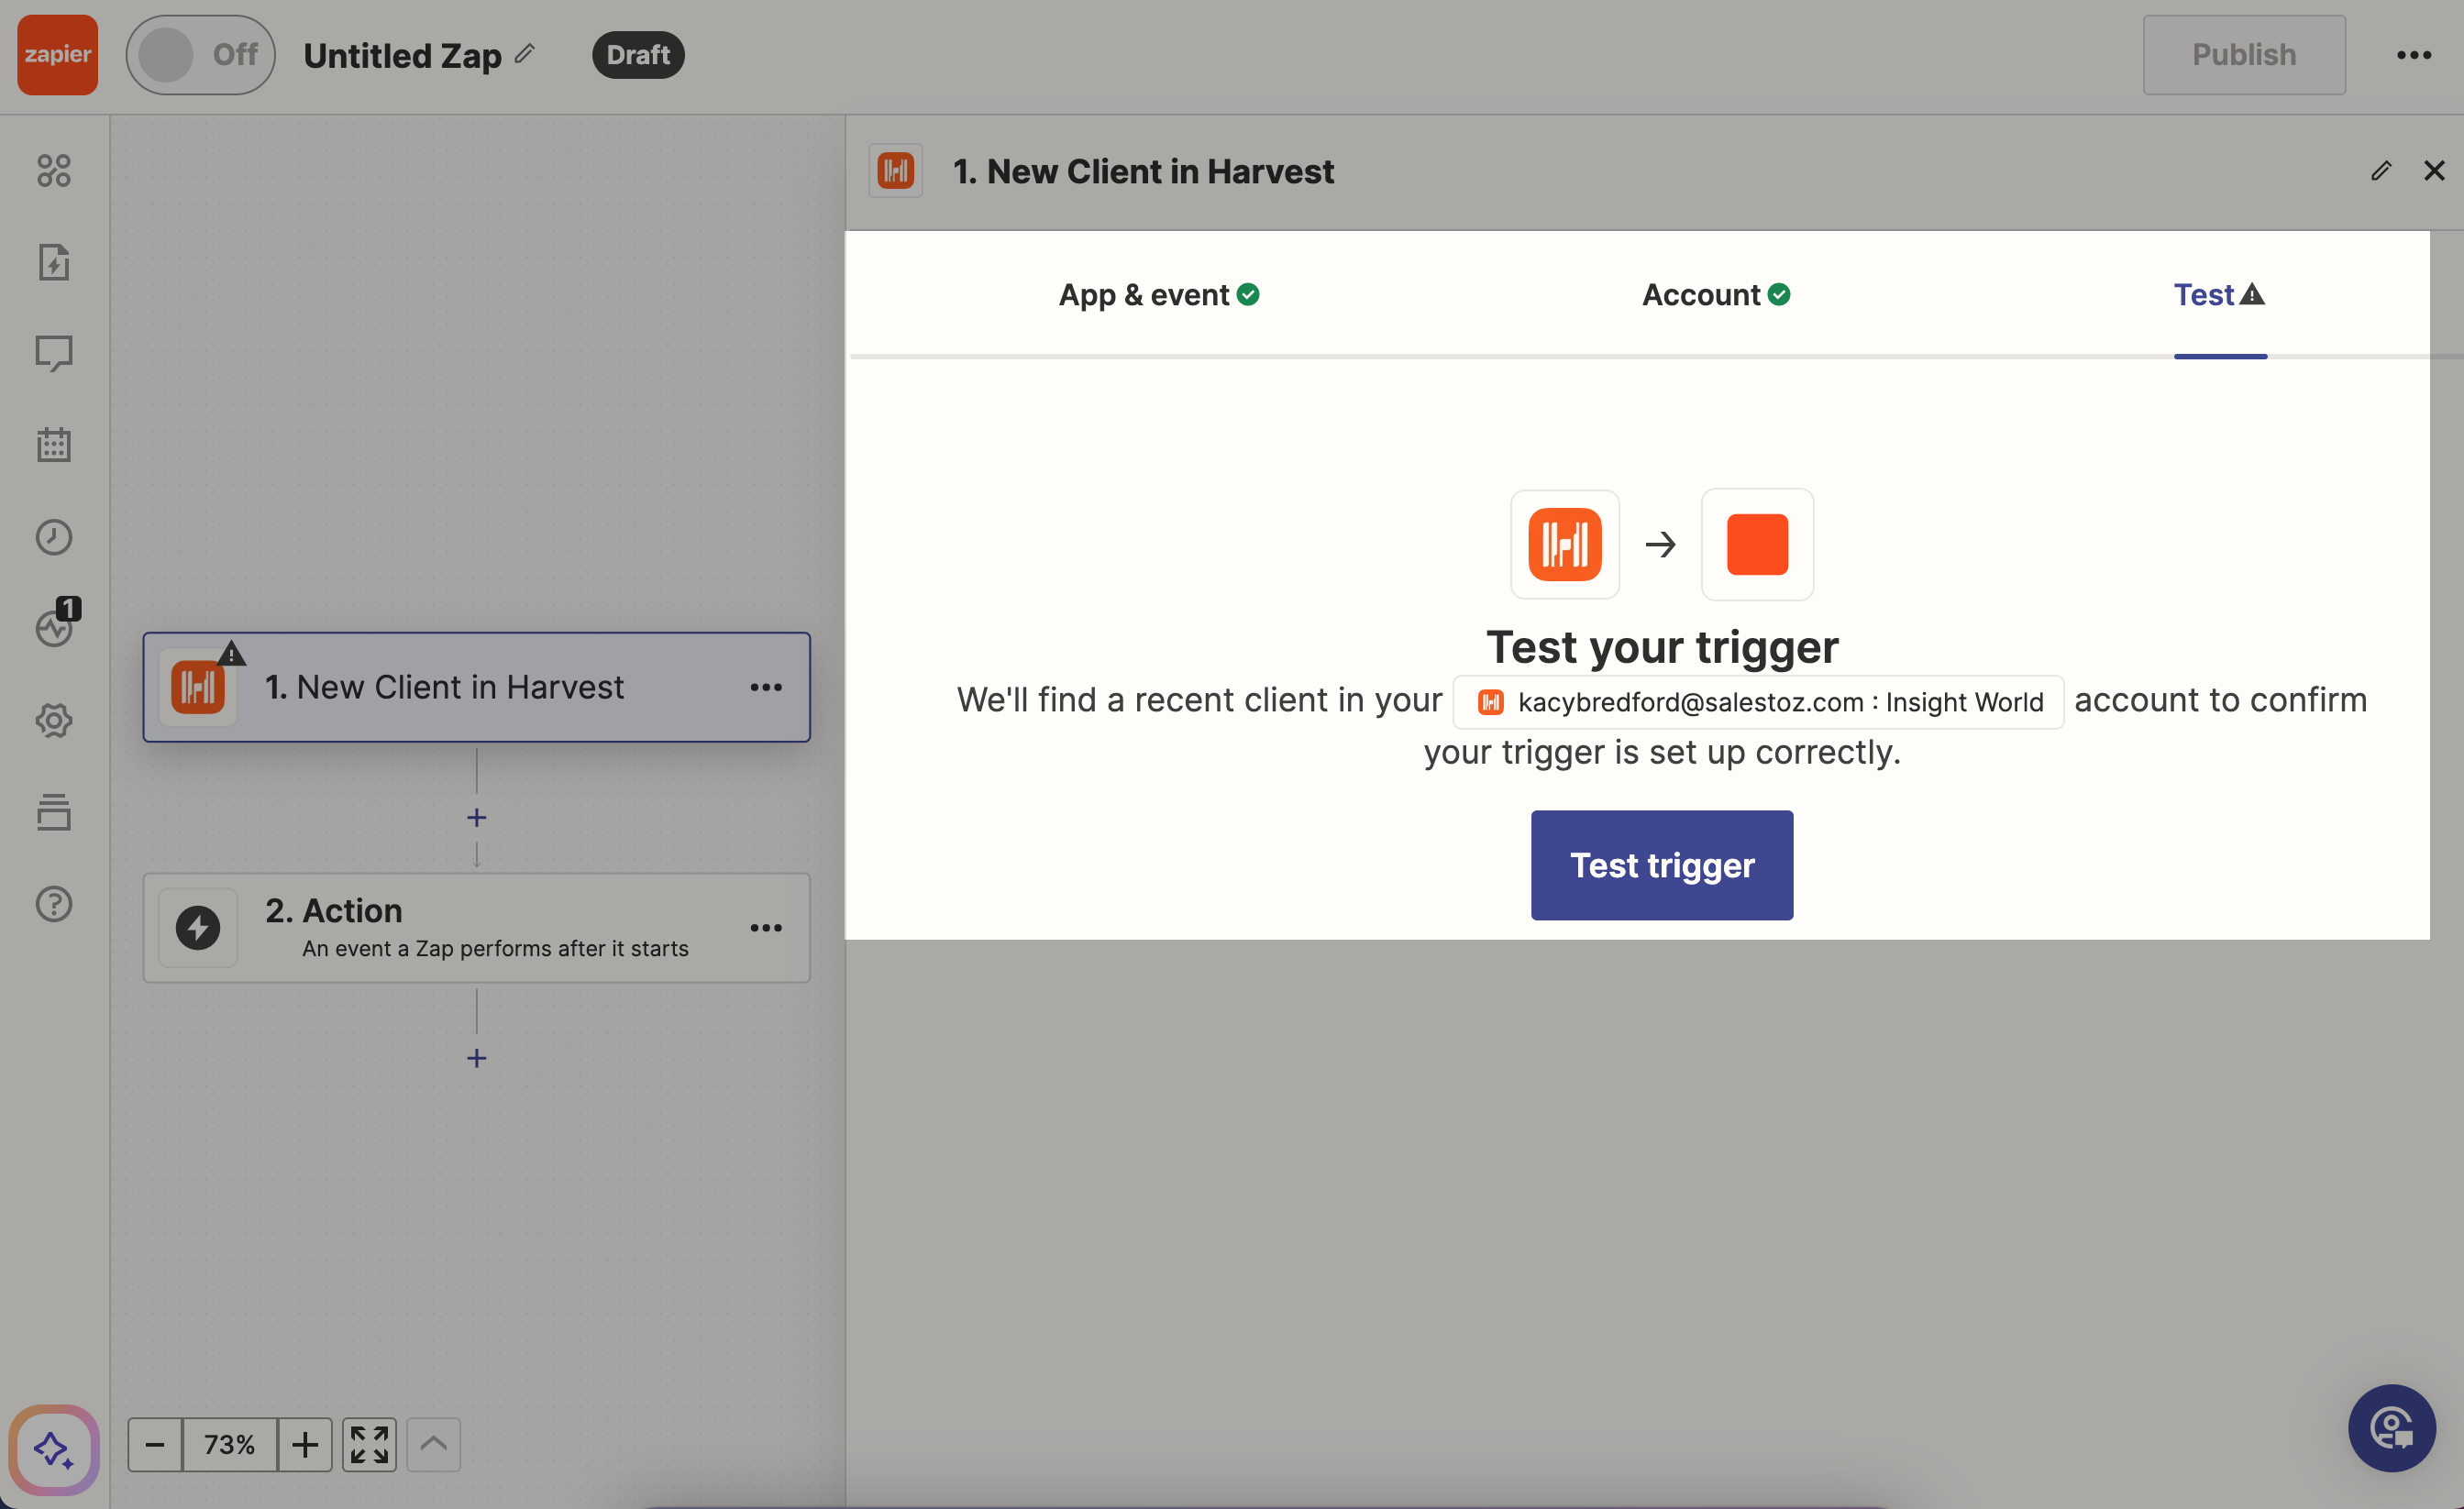
Task: Edit step name pencil in panel header
Action: (2381, 171)
